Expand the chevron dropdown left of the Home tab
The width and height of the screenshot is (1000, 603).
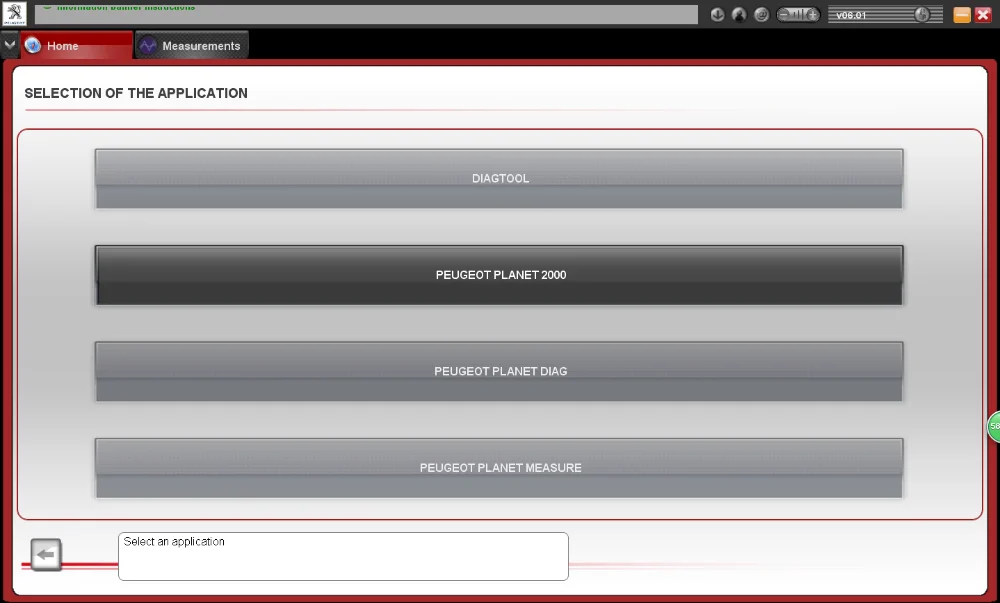pos(10,45)
